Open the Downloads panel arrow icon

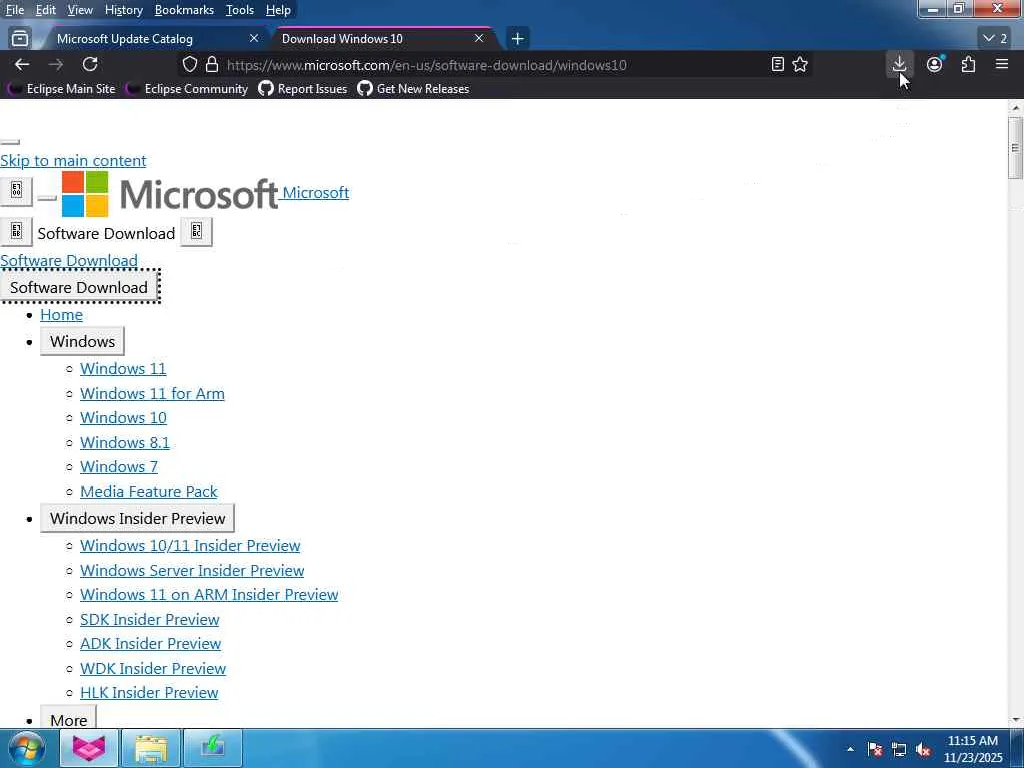899,64
